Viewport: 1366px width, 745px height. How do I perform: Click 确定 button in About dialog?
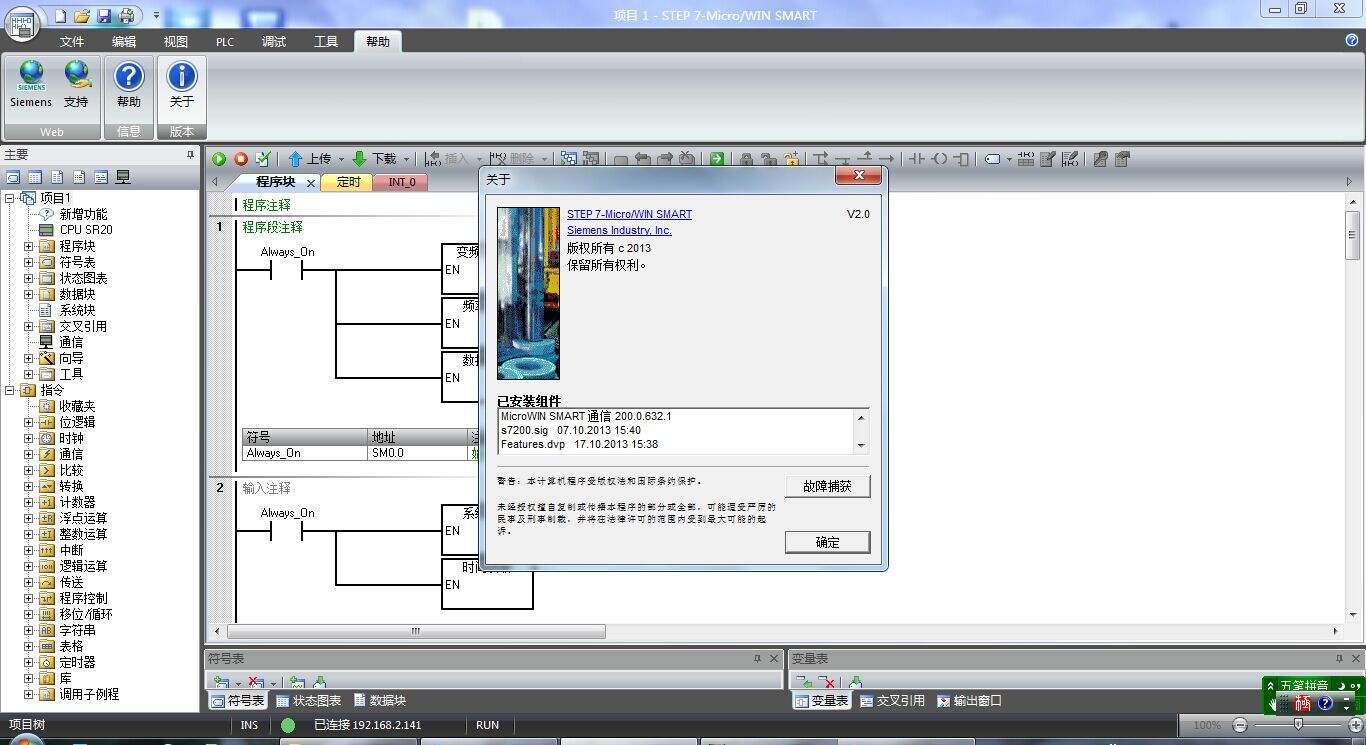[827, 542]
